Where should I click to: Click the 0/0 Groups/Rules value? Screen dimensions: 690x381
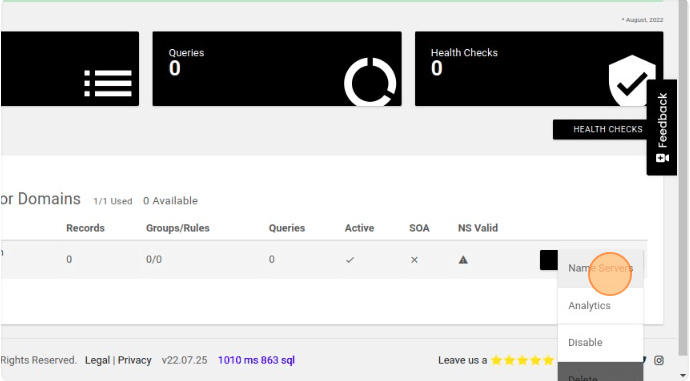pyautogui.click(x=154, y=260)
